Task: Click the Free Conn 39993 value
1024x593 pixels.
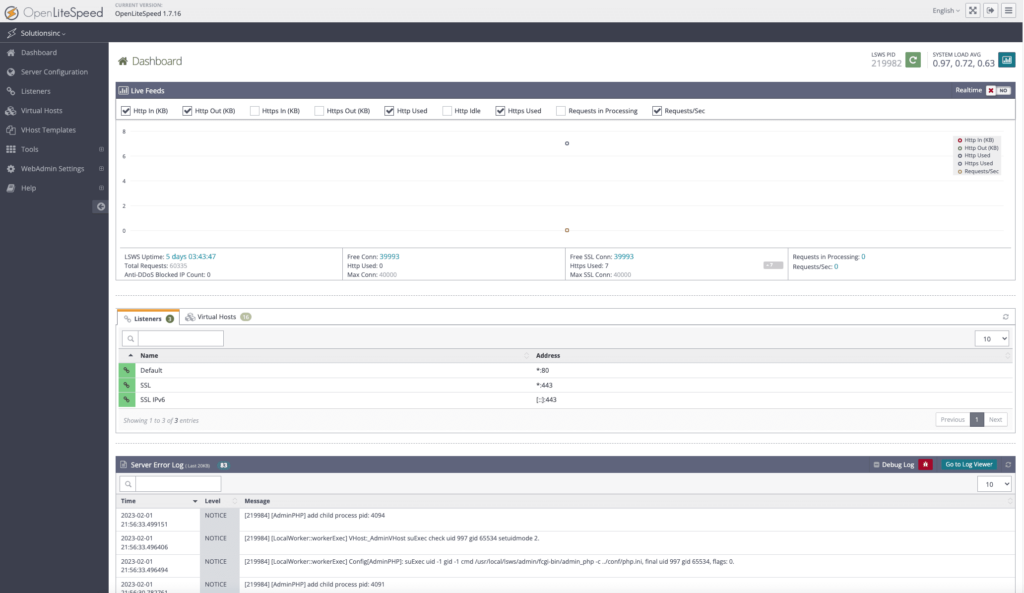Action: tap(389, 257)
